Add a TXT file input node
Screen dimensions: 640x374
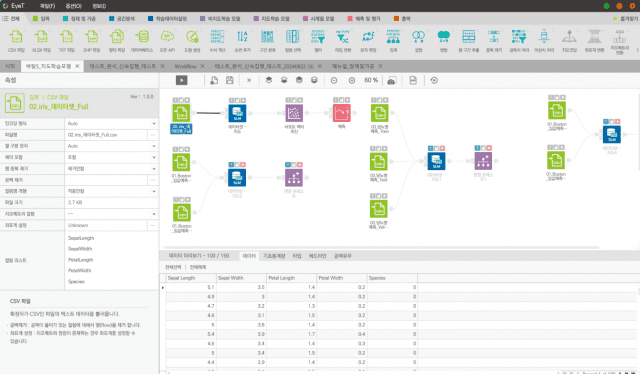click(x=66, y=41)
